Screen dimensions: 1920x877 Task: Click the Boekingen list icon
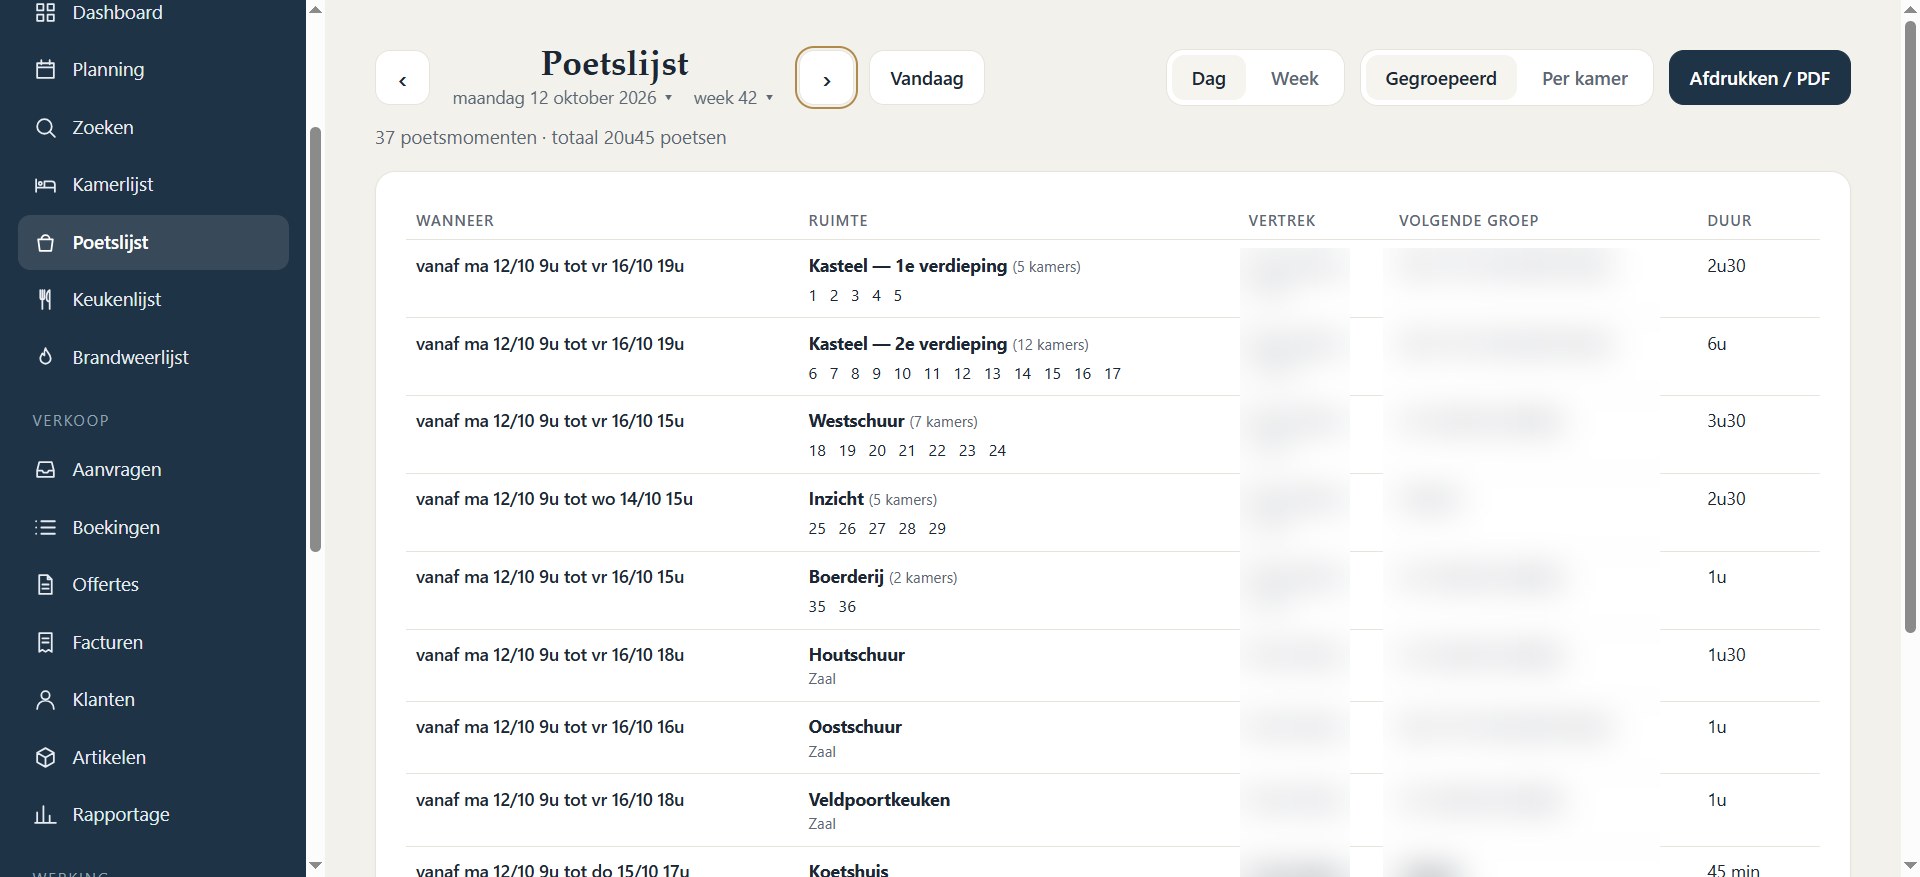(45, 528)
